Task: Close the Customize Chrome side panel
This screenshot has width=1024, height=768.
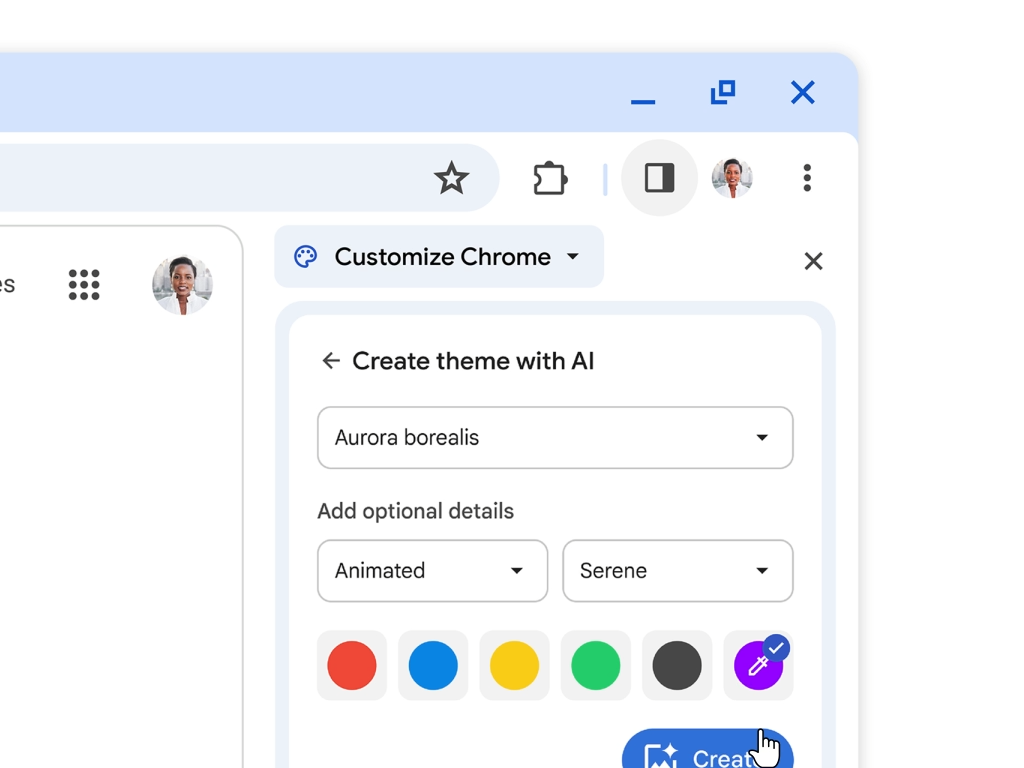Action: coord(813,261)
